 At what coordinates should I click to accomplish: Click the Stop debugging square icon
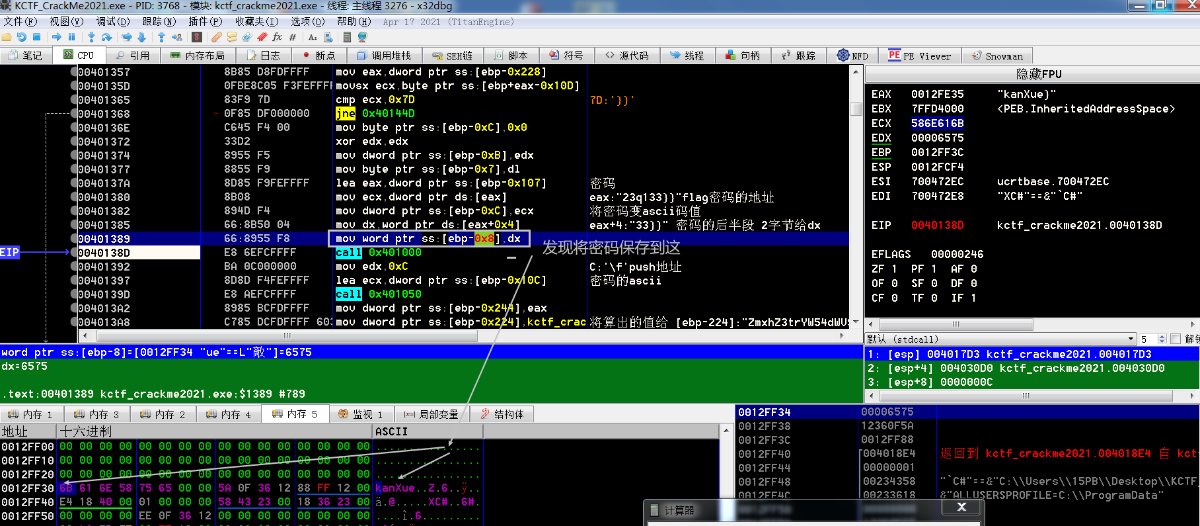[x=36, y=37]
